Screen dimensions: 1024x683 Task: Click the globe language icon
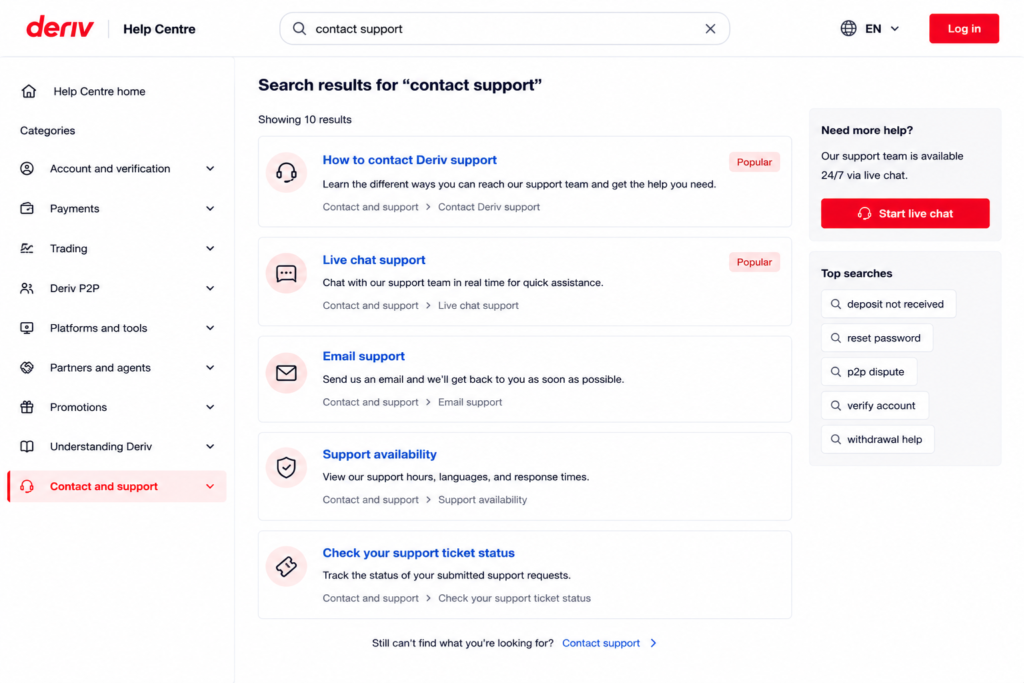[848, 29]
